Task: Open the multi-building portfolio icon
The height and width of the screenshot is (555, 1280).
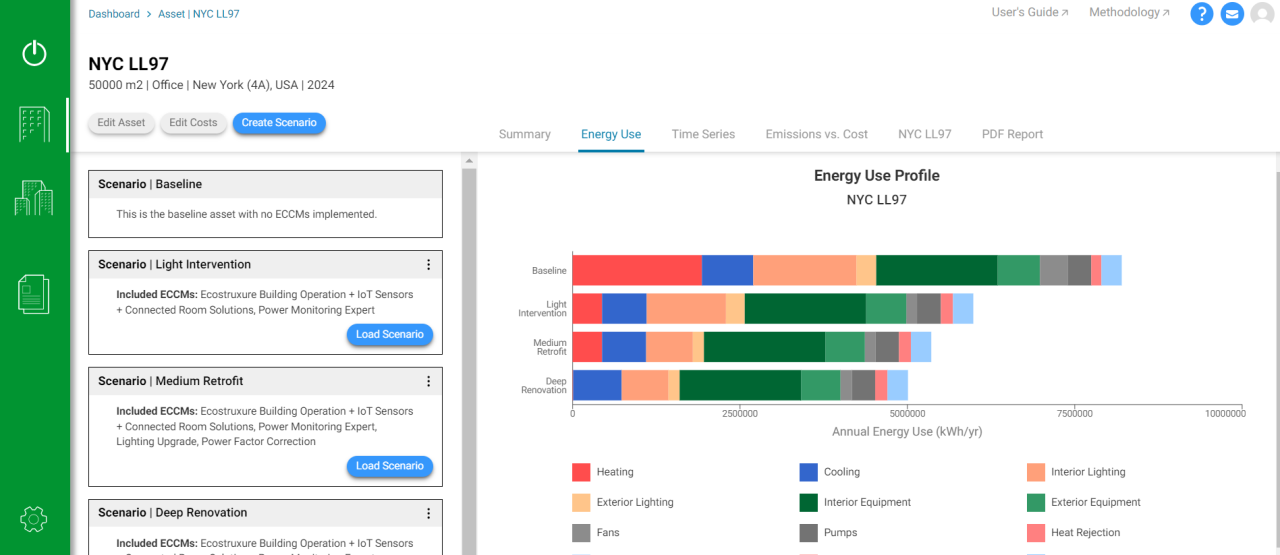Action: point(34,197)
